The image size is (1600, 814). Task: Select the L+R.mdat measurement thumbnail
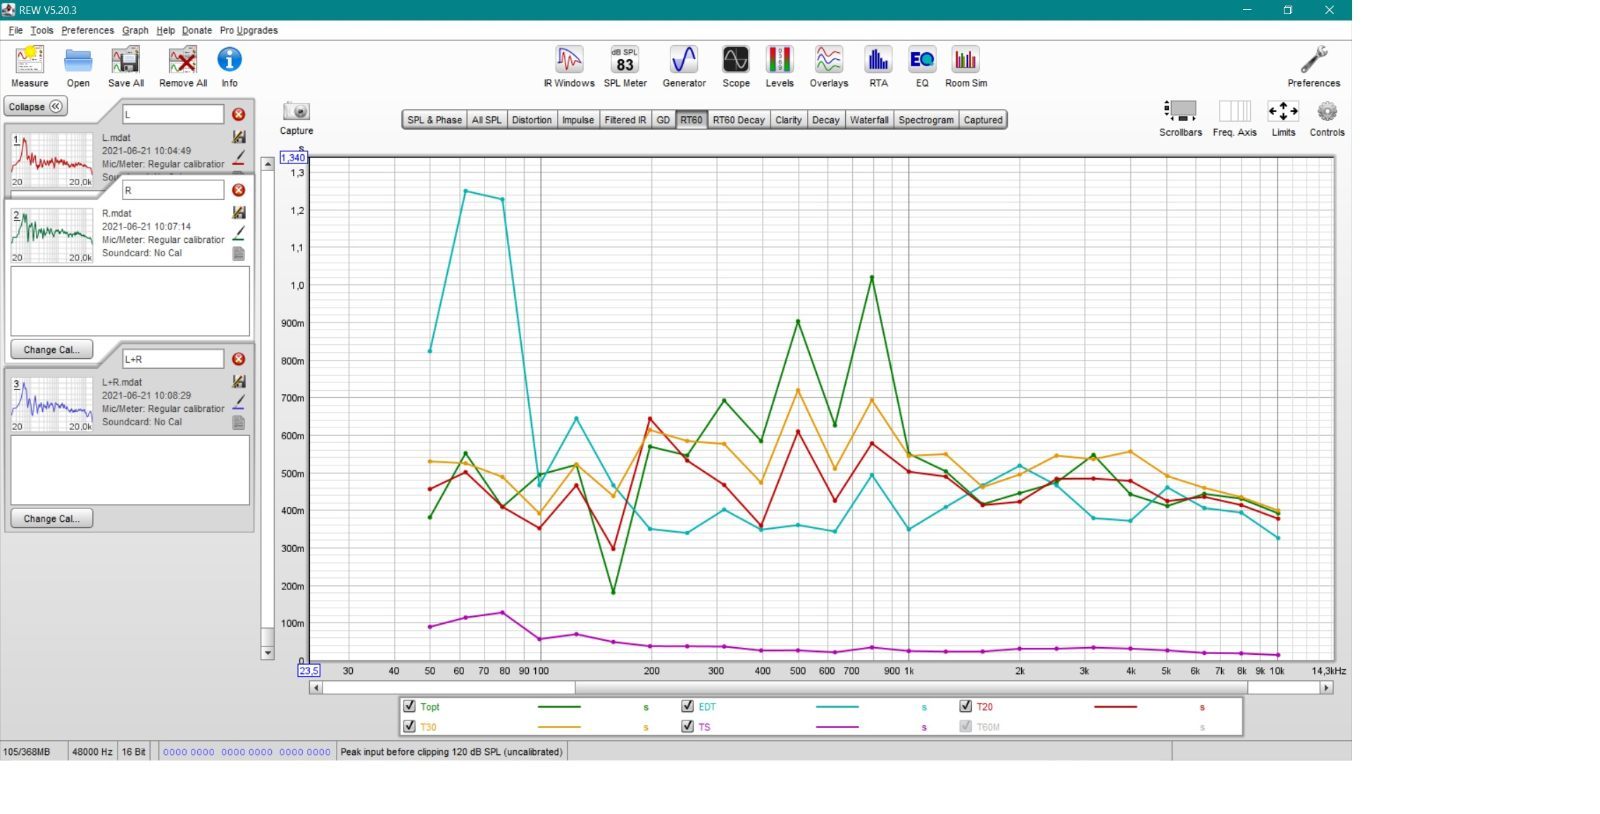pyautogui.click(x=52, y=404)
